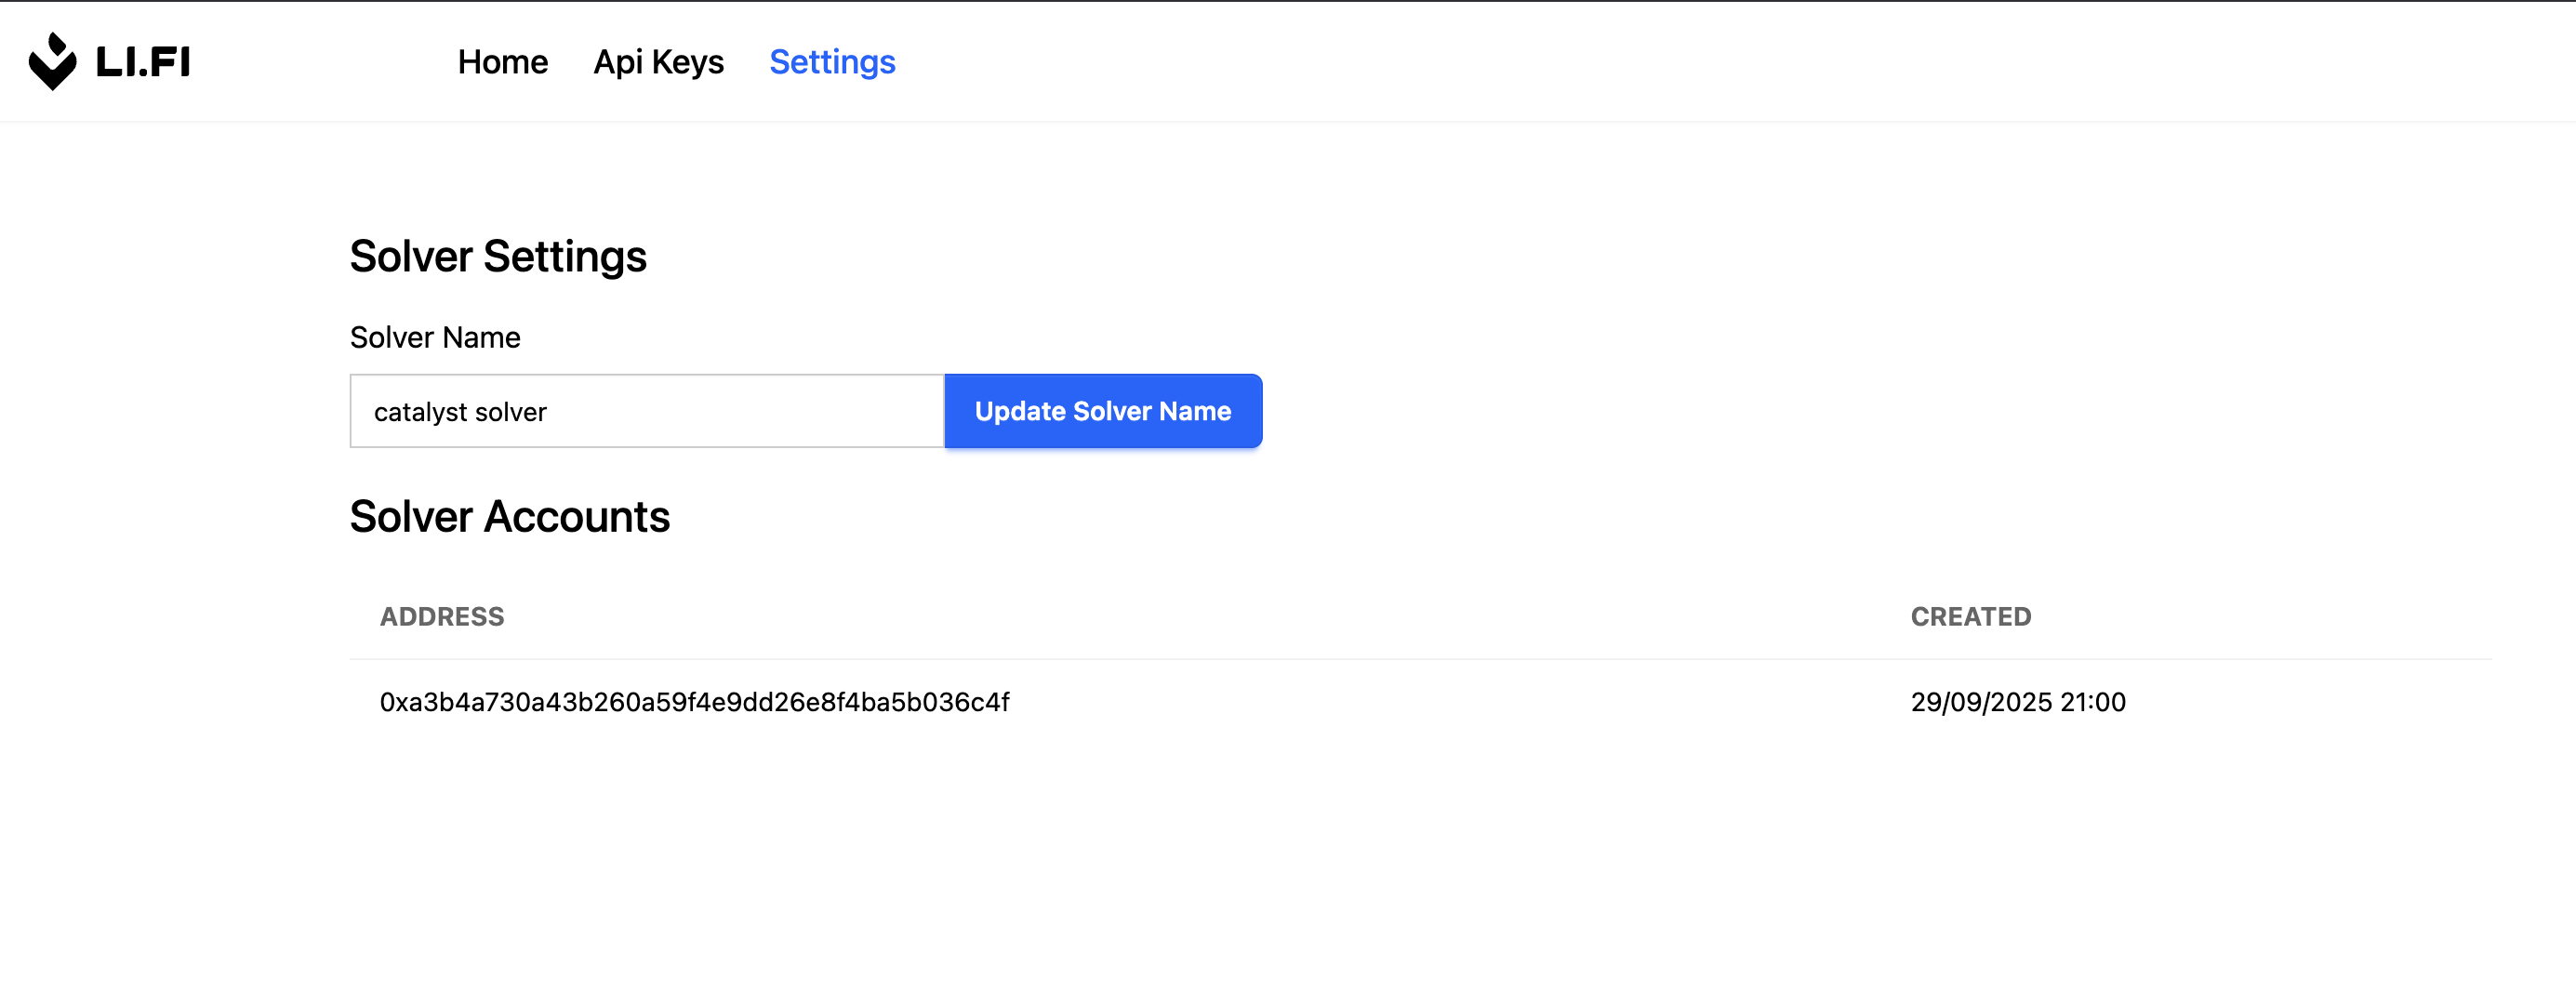Click the '0x' prefix of the address
The height and width of the screenshot is (991, 2576).
(392, 702)
